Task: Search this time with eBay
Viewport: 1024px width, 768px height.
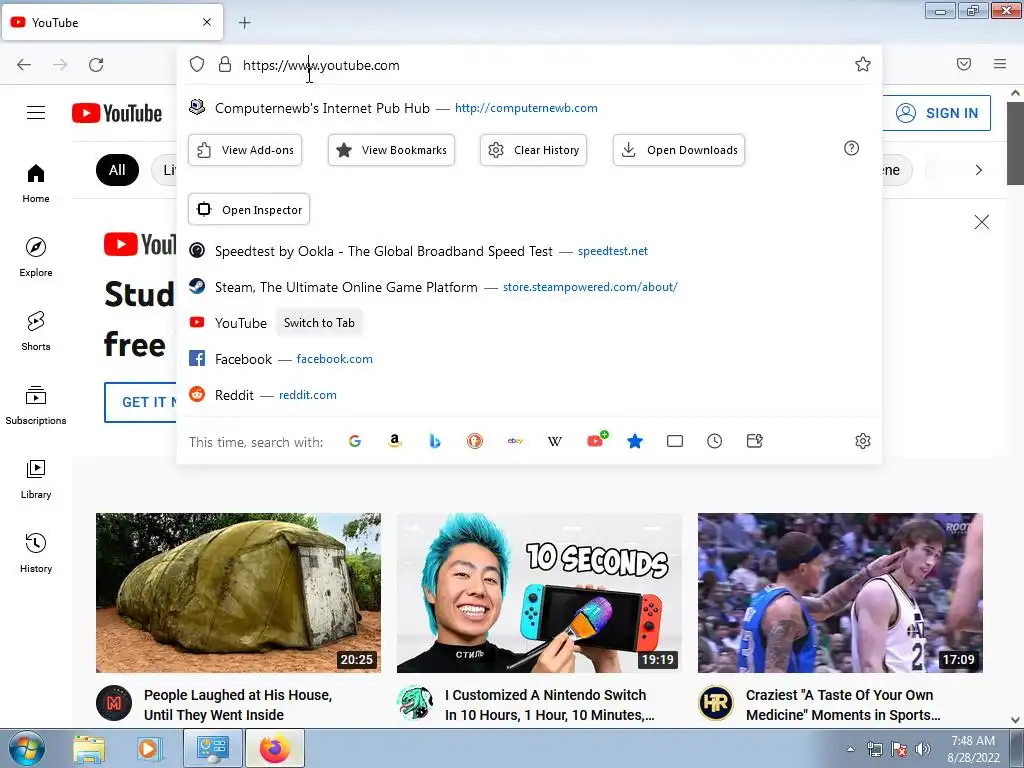Action: click(x=515, y=441)
